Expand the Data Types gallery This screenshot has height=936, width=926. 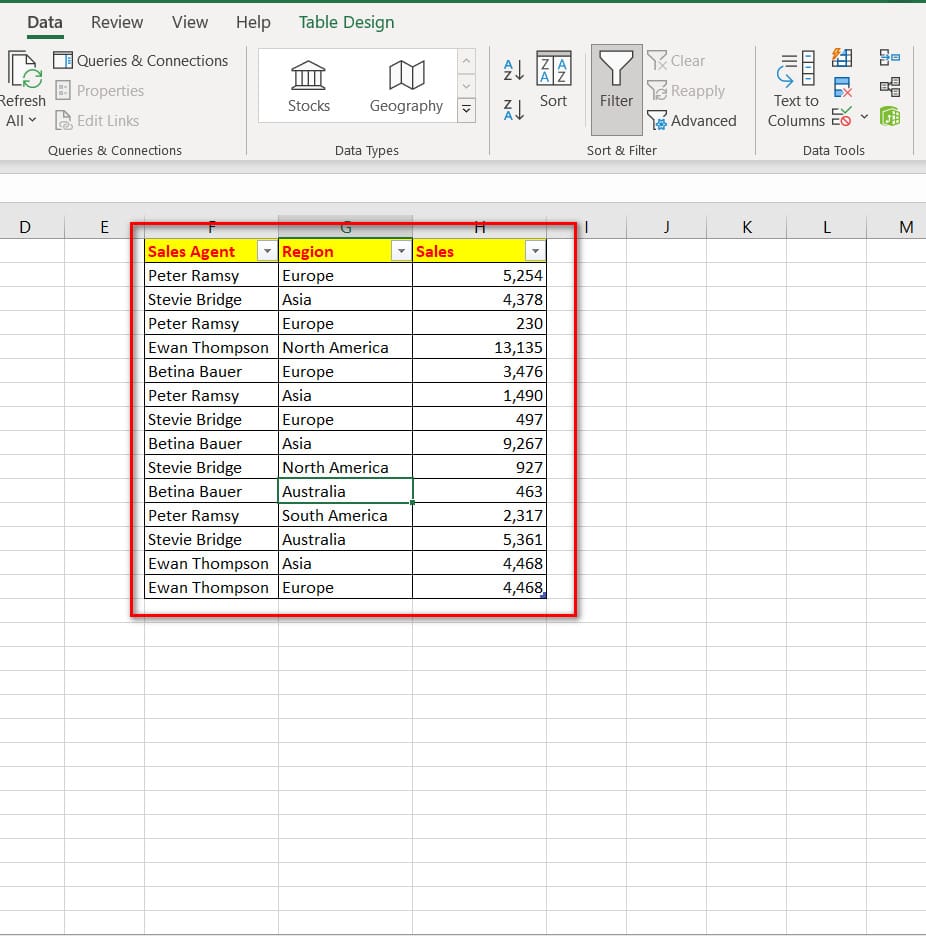[466, 110]
